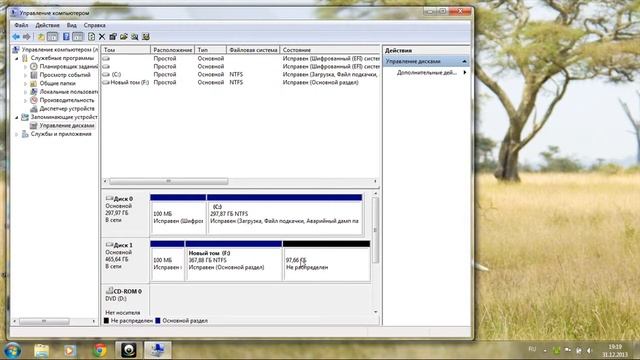Click the Open folder toolbar icon
The width and height of the screenshot is (640, 360).
coord(124,37)
